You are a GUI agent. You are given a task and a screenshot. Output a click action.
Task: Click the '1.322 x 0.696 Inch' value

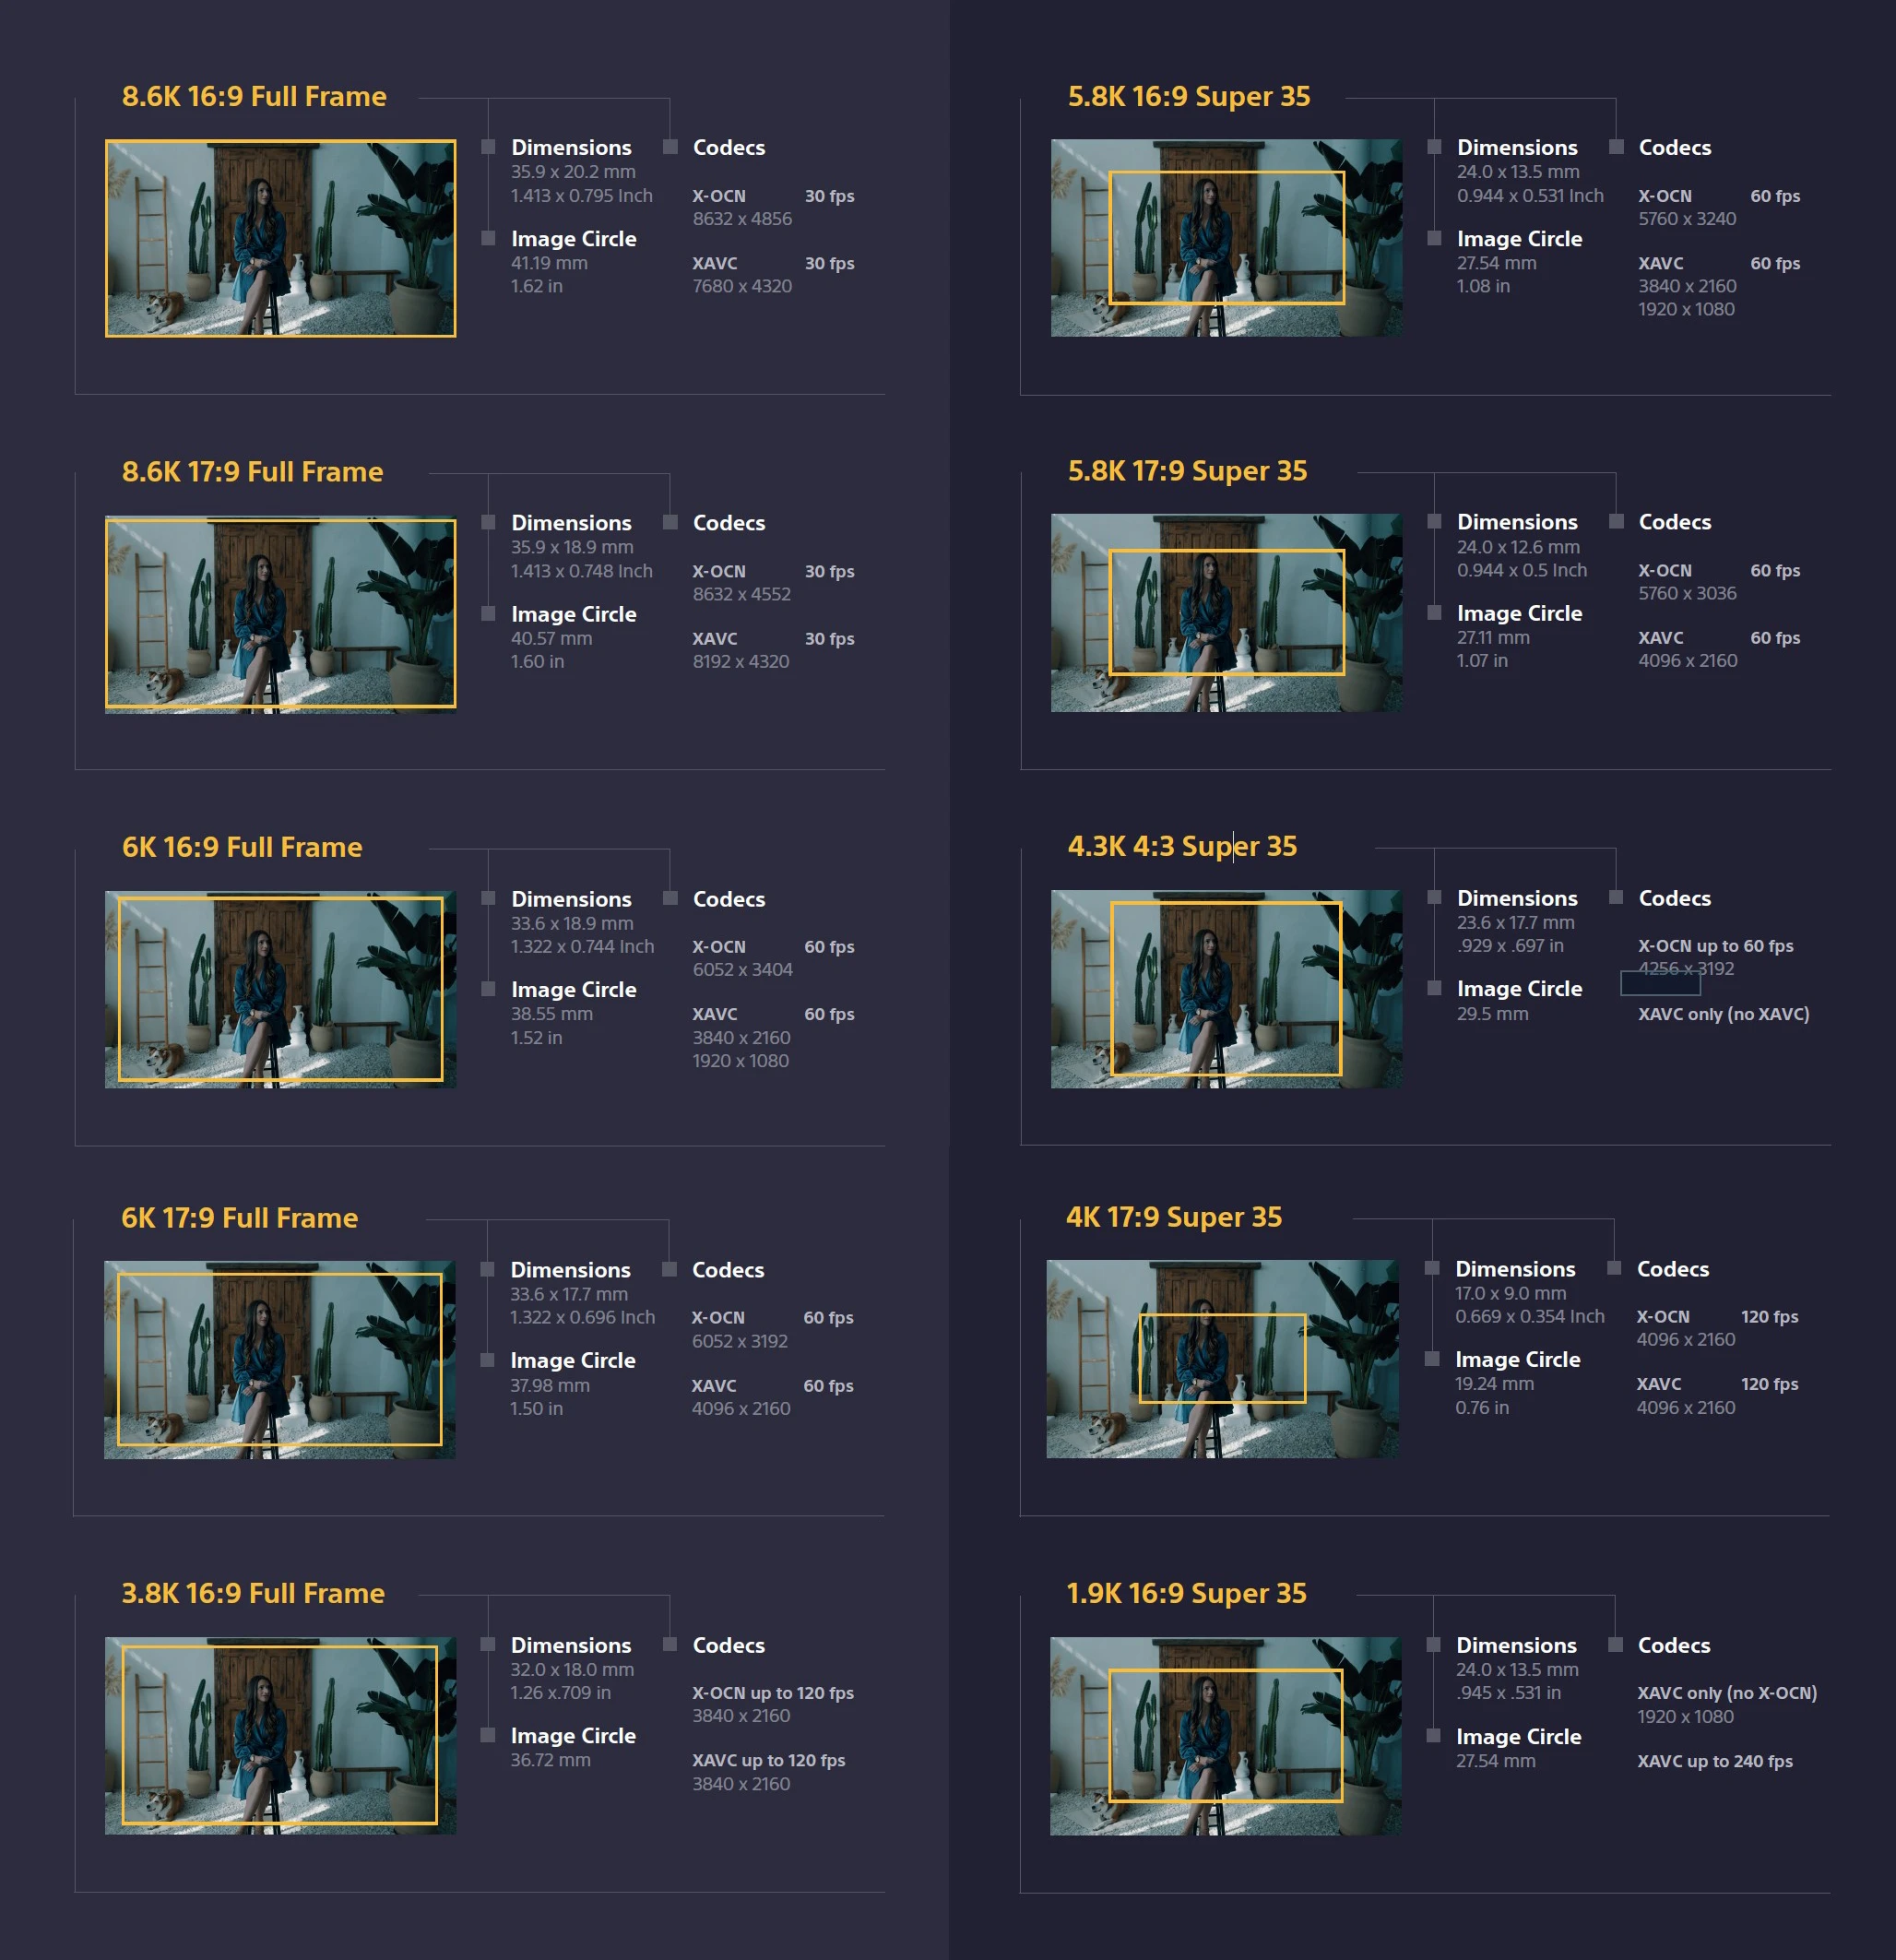coord(582,1316)
